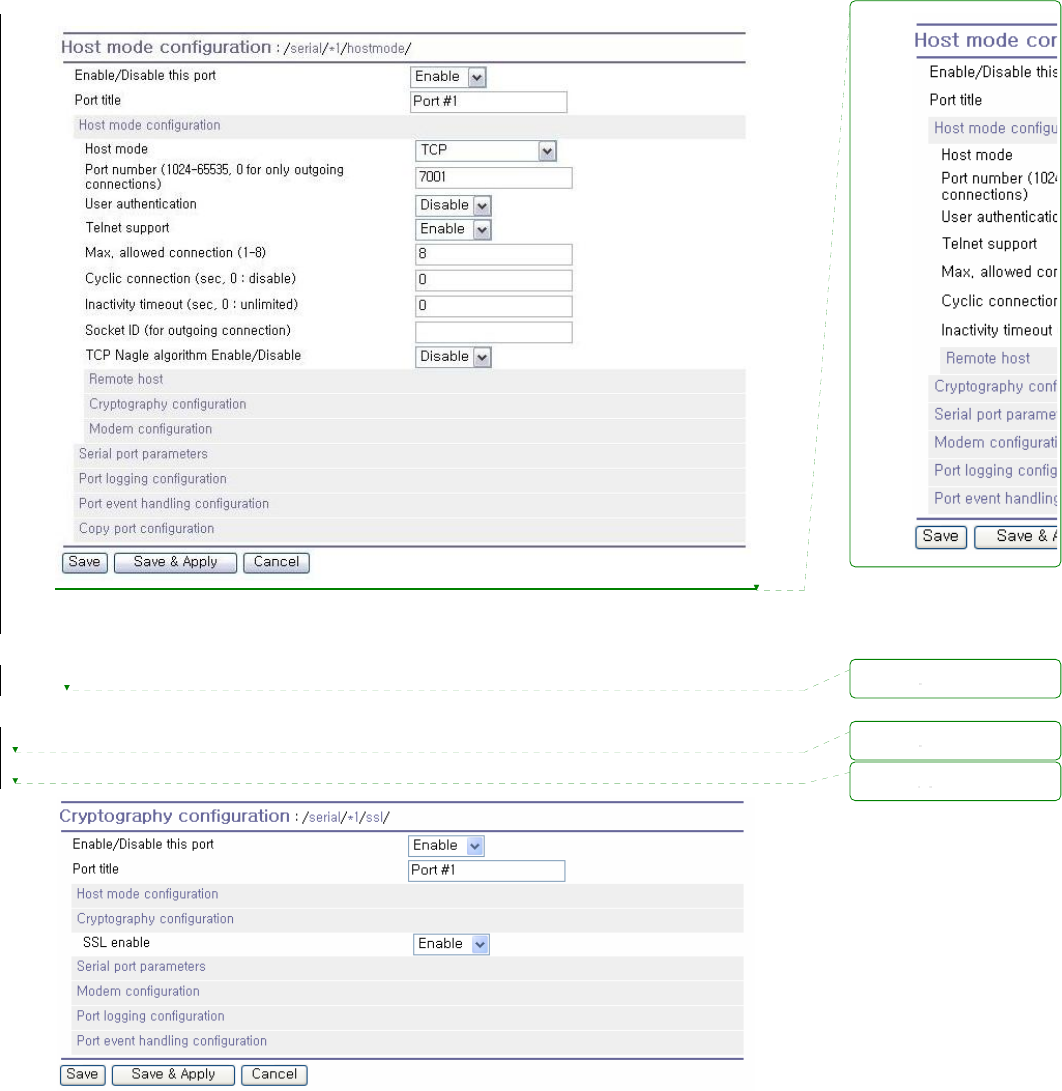This screenshot has height=1091, width=1062.
Task: Open Port logging config link in the side preview
Action: tap(995, 471)
